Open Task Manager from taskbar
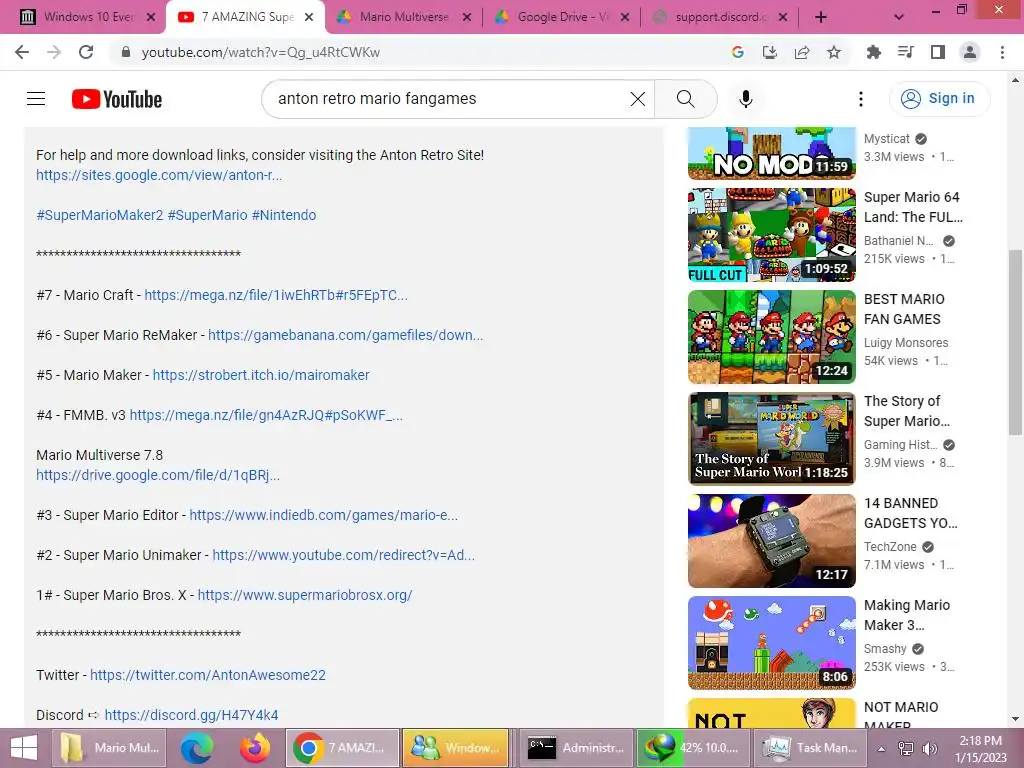1024x768 pixels. 810,748
